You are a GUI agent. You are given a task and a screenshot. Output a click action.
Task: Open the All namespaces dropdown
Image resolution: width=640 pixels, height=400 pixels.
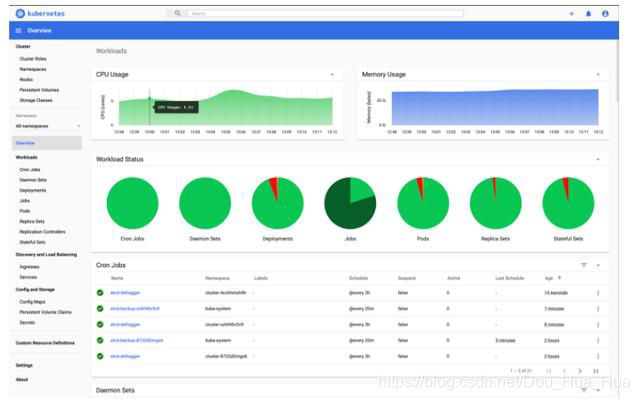48,126
